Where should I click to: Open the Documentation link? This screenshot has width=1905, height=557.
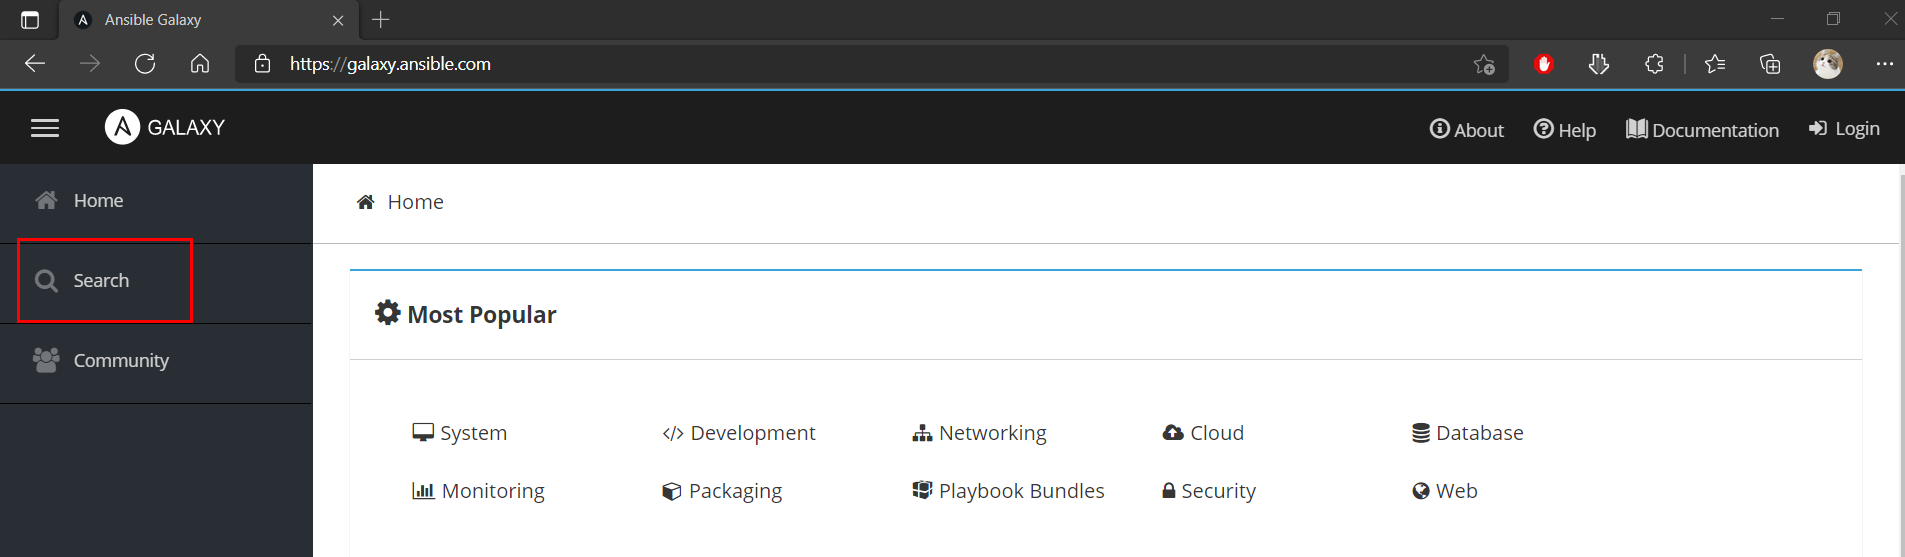click(1702, 130)
